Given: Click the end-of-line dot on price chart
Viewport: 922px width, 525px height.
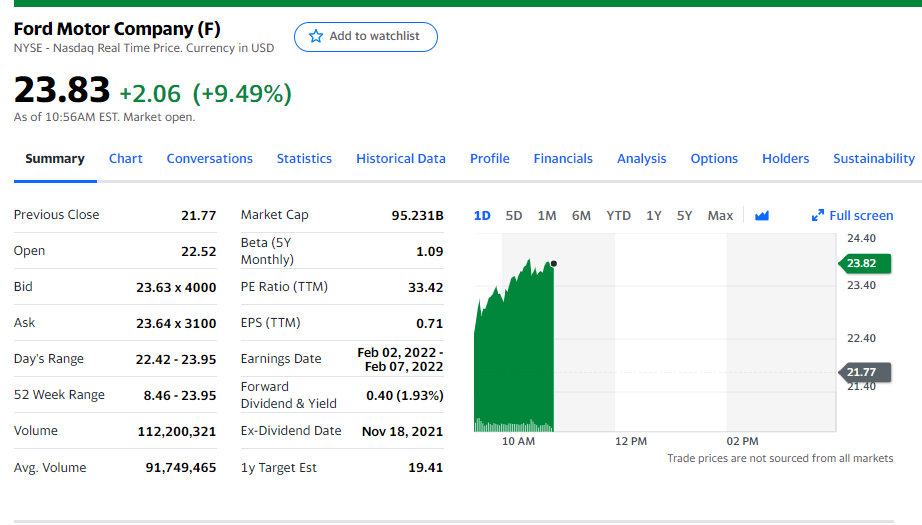Looking at the screenshot, I should tap(553, 264).
